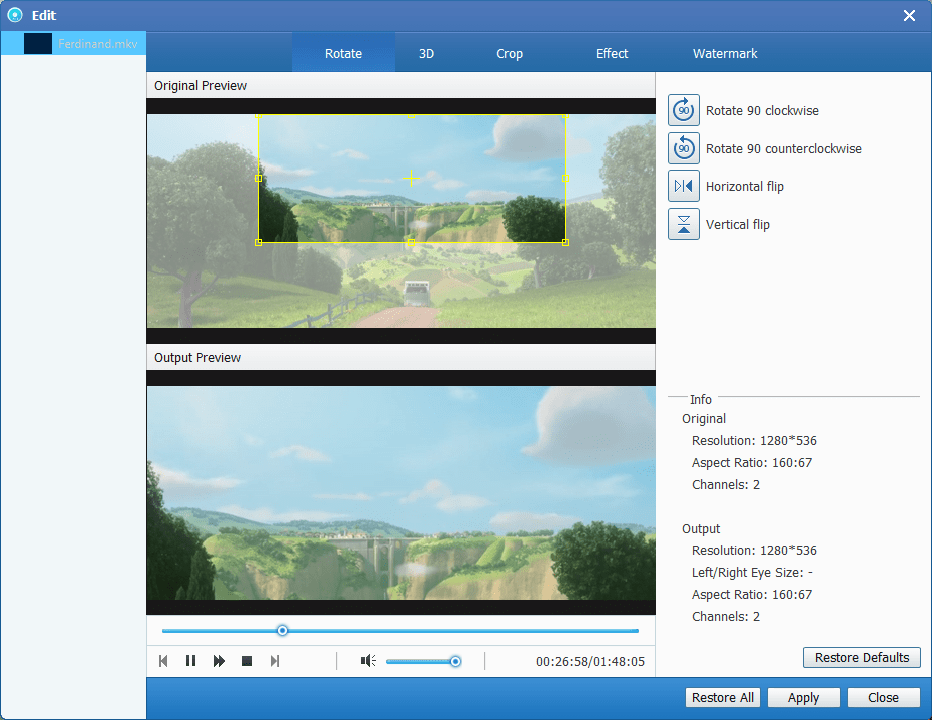Click the original Resolution: 1280*536 text

click(754, 441)
